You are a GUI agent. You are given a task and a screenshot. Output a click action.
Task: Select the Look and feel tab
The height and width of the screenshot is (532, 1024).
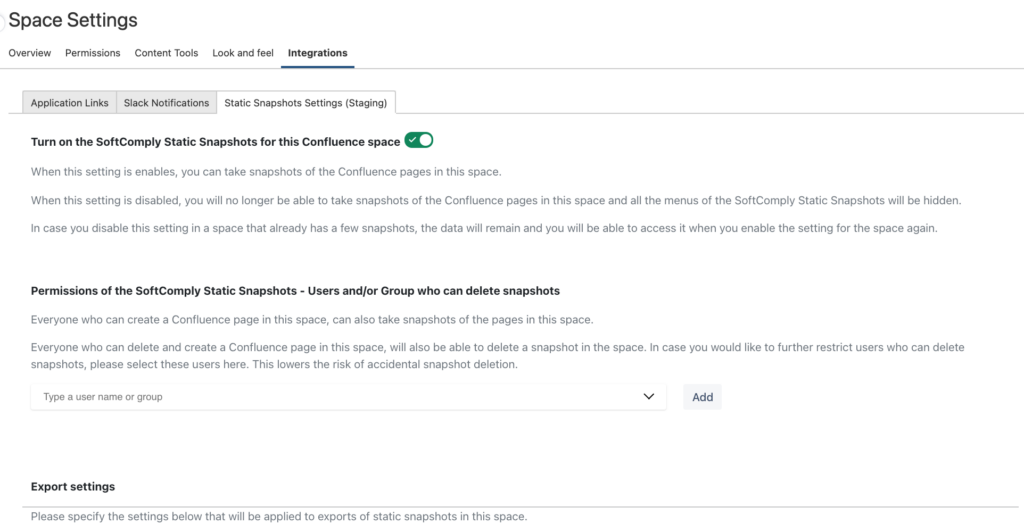coord(243,53)
